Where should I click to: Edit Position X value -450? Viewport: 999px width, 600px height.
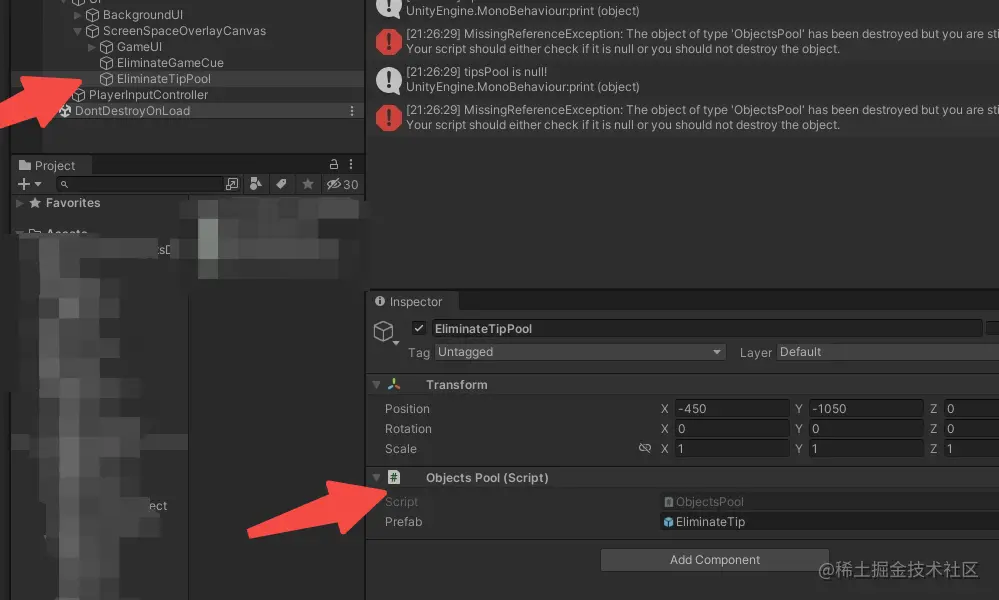coord(731,408)
